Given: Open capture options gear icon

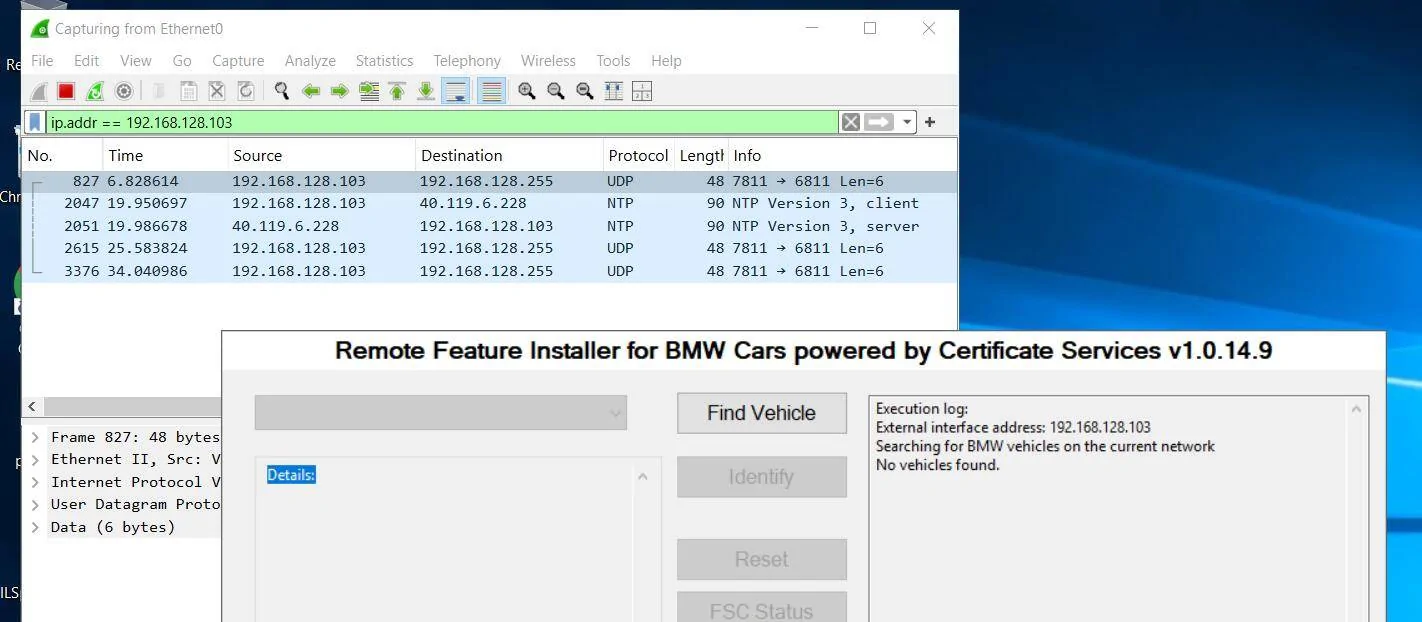Looking at the screenshot, I should tap(124, 91).
